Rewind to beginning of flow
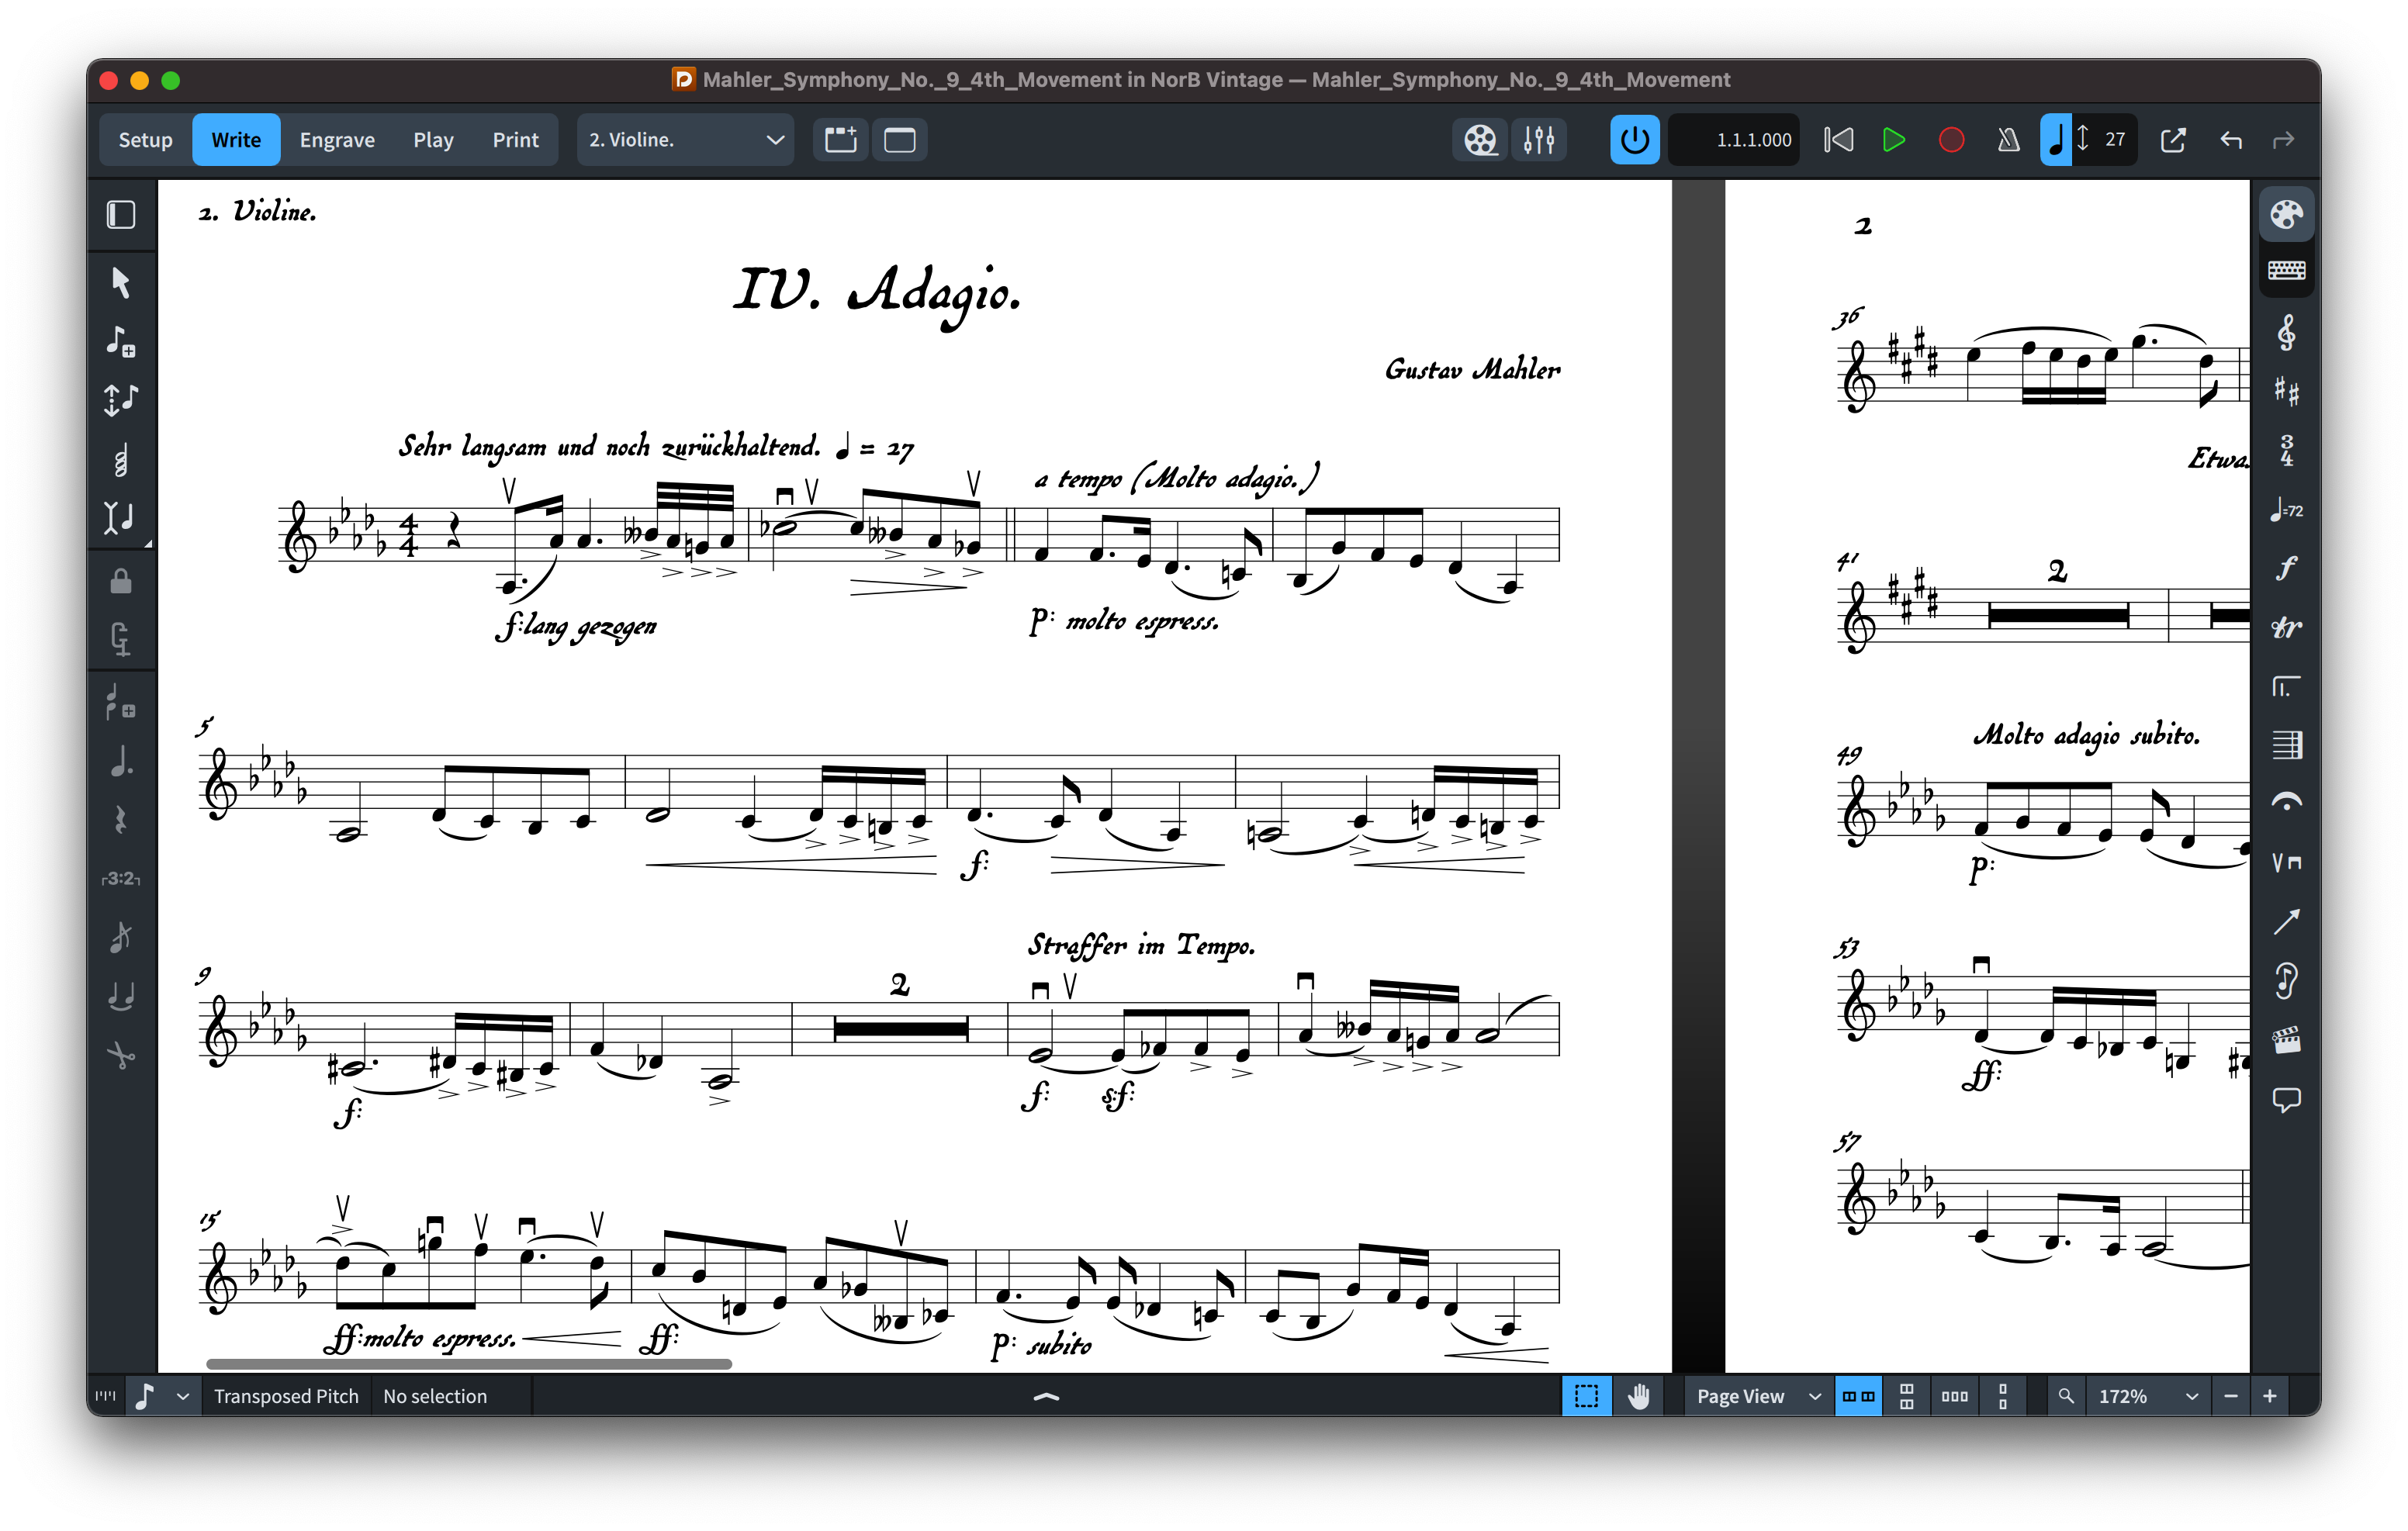 (1838, 140)
